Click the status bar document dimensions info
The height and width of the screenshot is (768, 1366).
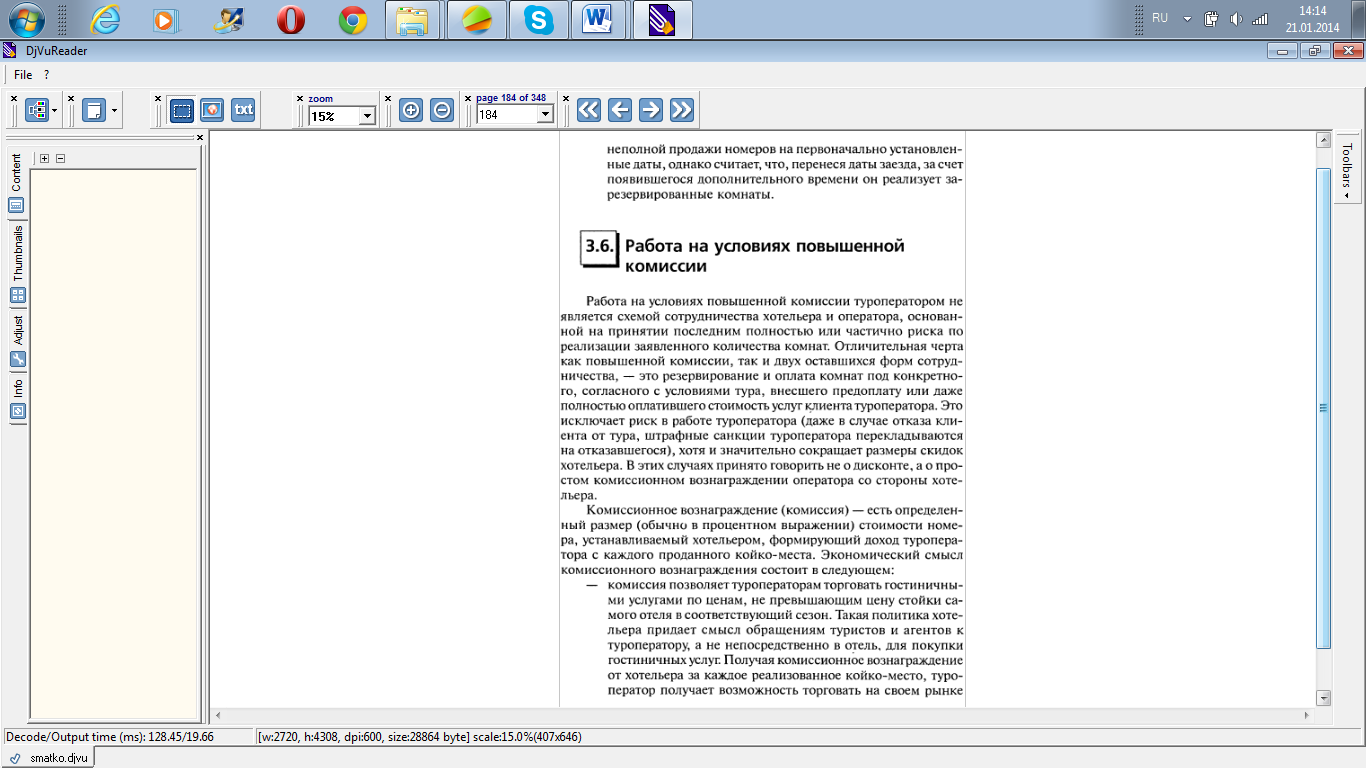click(420, 737)
